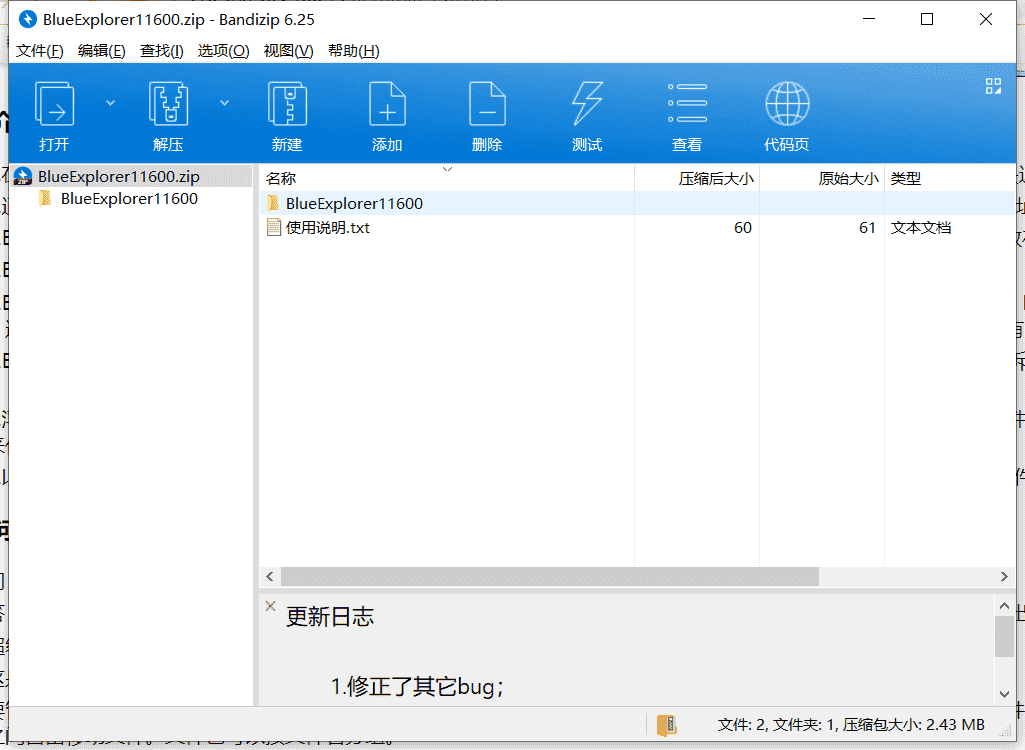Close the Bandizip window

(986, 19)
